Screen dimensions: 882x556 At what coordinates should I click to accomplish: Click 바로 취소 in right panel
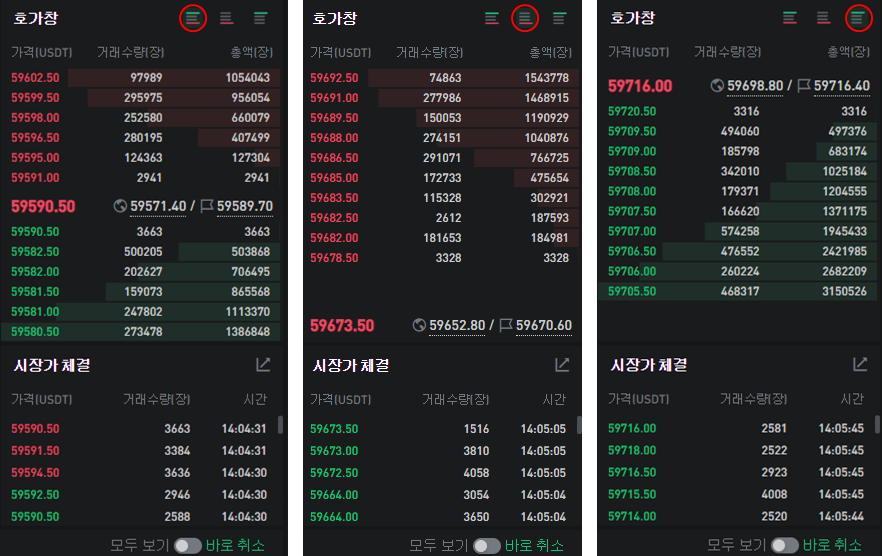pyautogui.click(x=832, y=545)
